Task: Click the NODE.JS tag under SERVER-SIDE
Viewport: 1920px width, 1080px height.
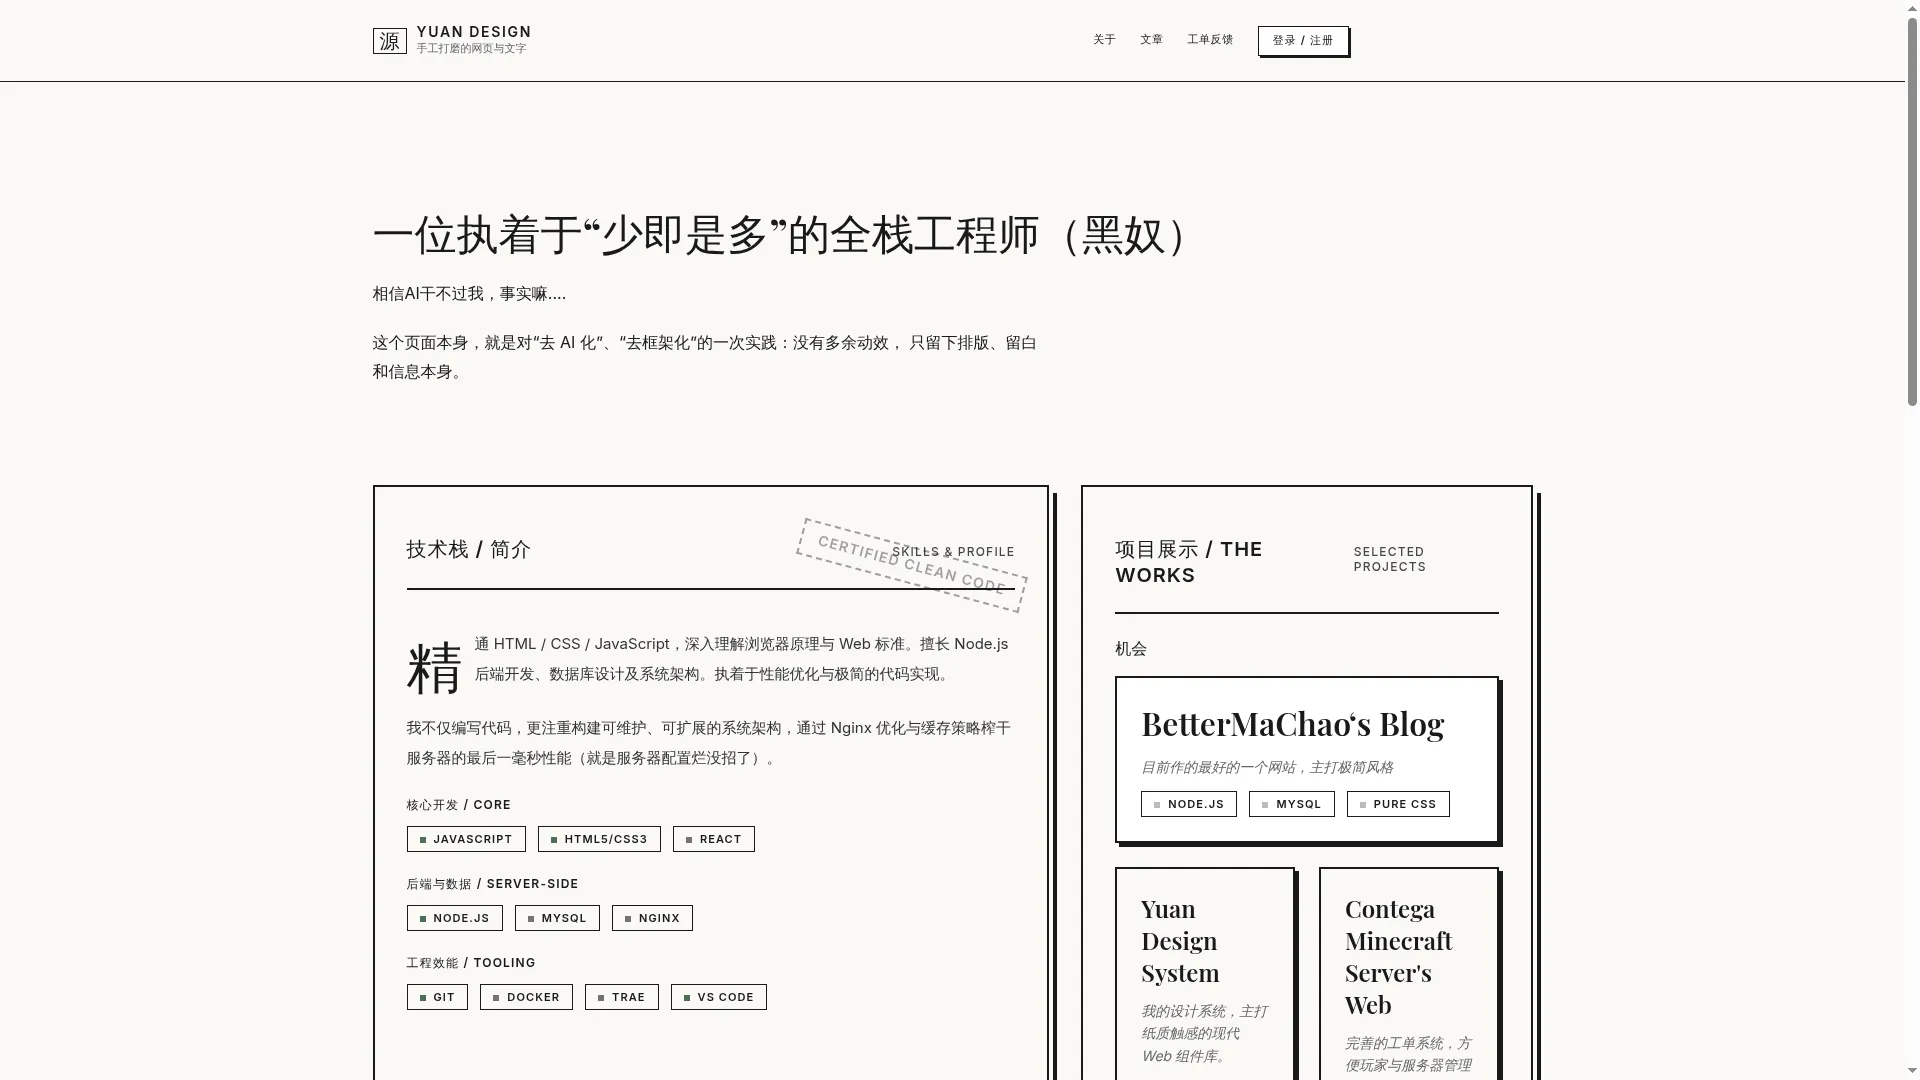Action: [454, 918]
